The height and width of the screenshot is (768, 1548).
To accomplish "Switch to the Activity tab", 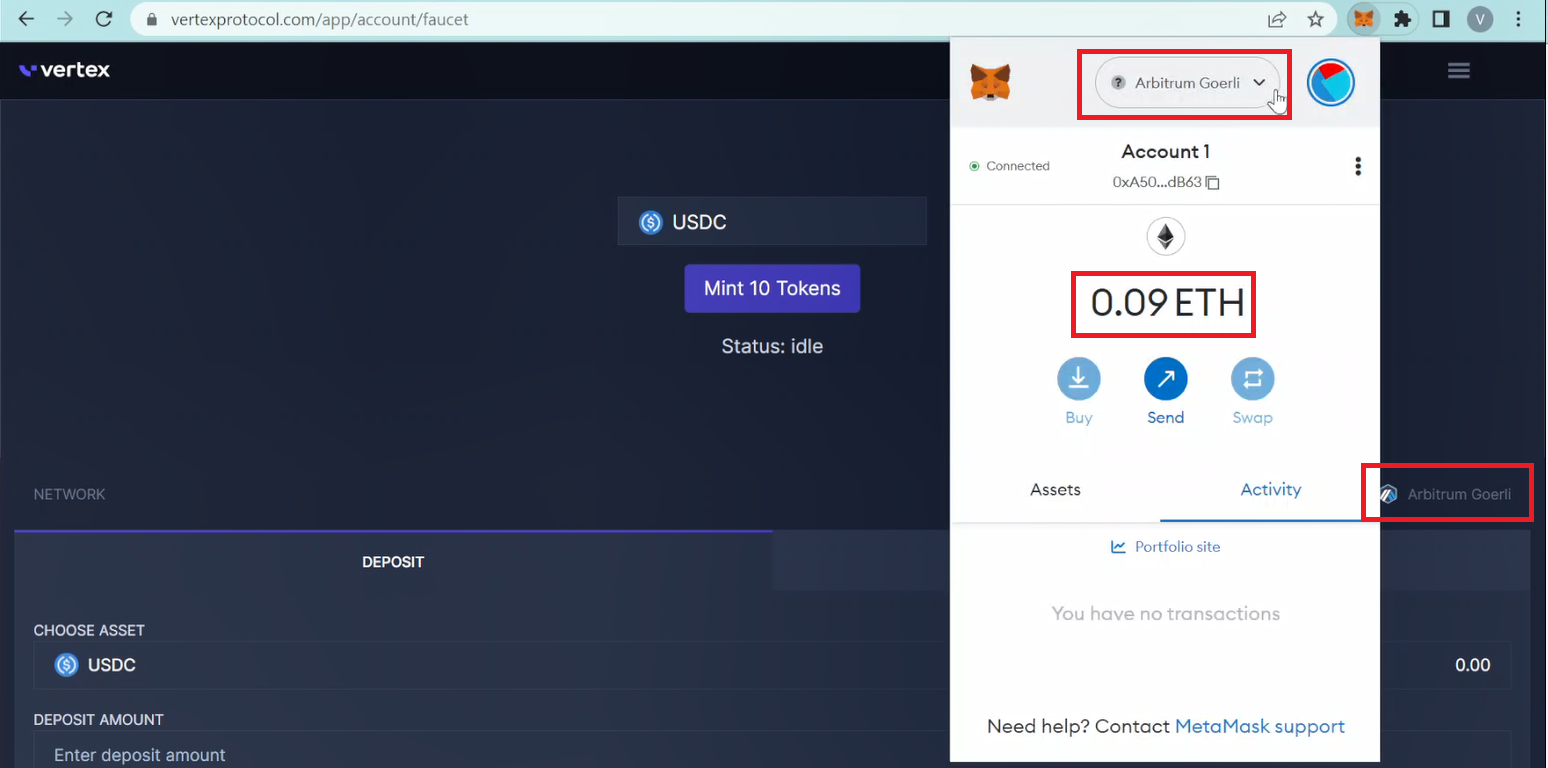I will point(1270,490).
